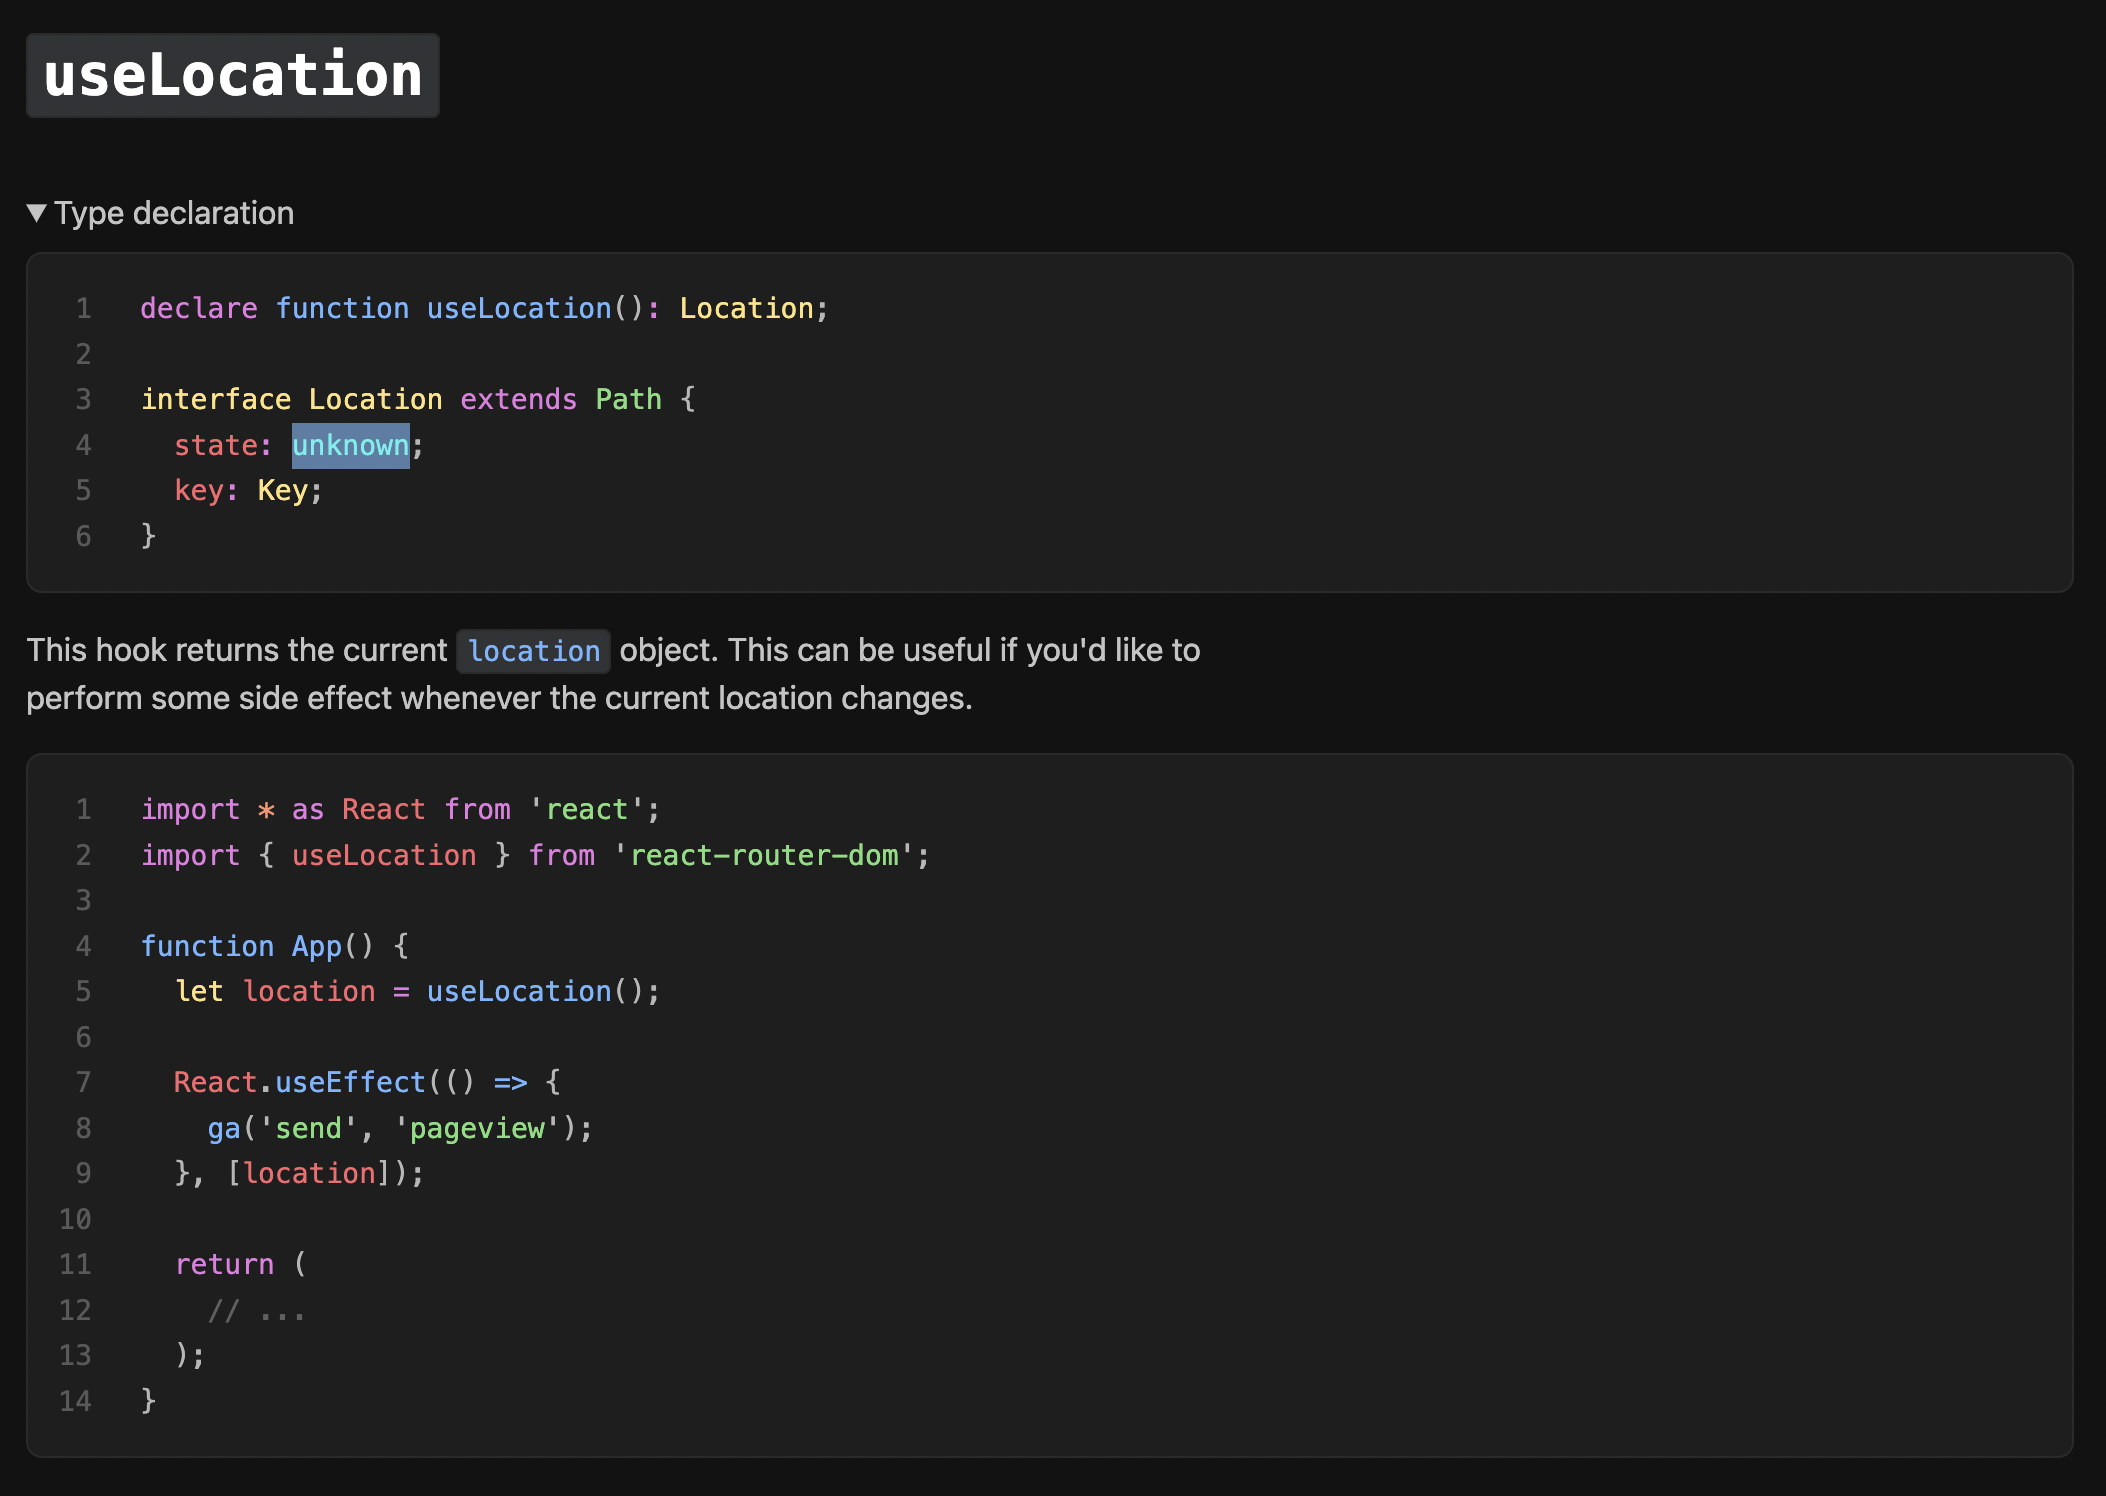Click the Type declaration summary label
Viewport: 2106px width, 1496px height.
tap(174, 213)
